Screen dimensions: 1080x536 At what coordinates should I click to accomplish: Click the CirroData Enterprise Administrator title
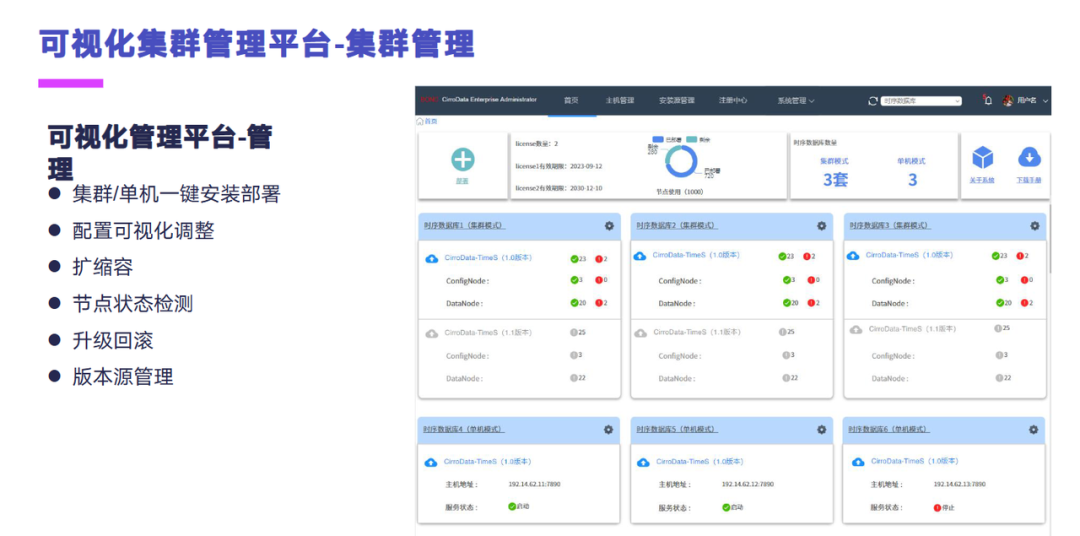[489, 100]
